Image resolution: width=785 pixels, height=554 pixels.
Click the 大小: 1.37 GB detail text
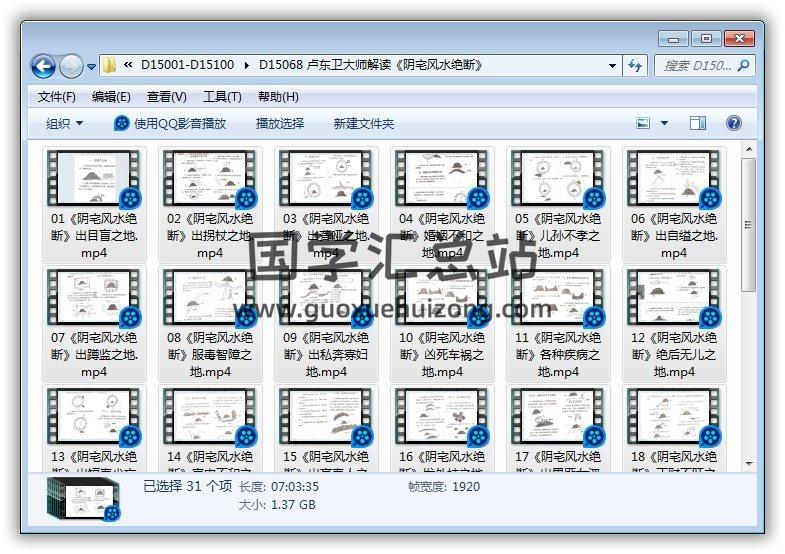(277, 504)
